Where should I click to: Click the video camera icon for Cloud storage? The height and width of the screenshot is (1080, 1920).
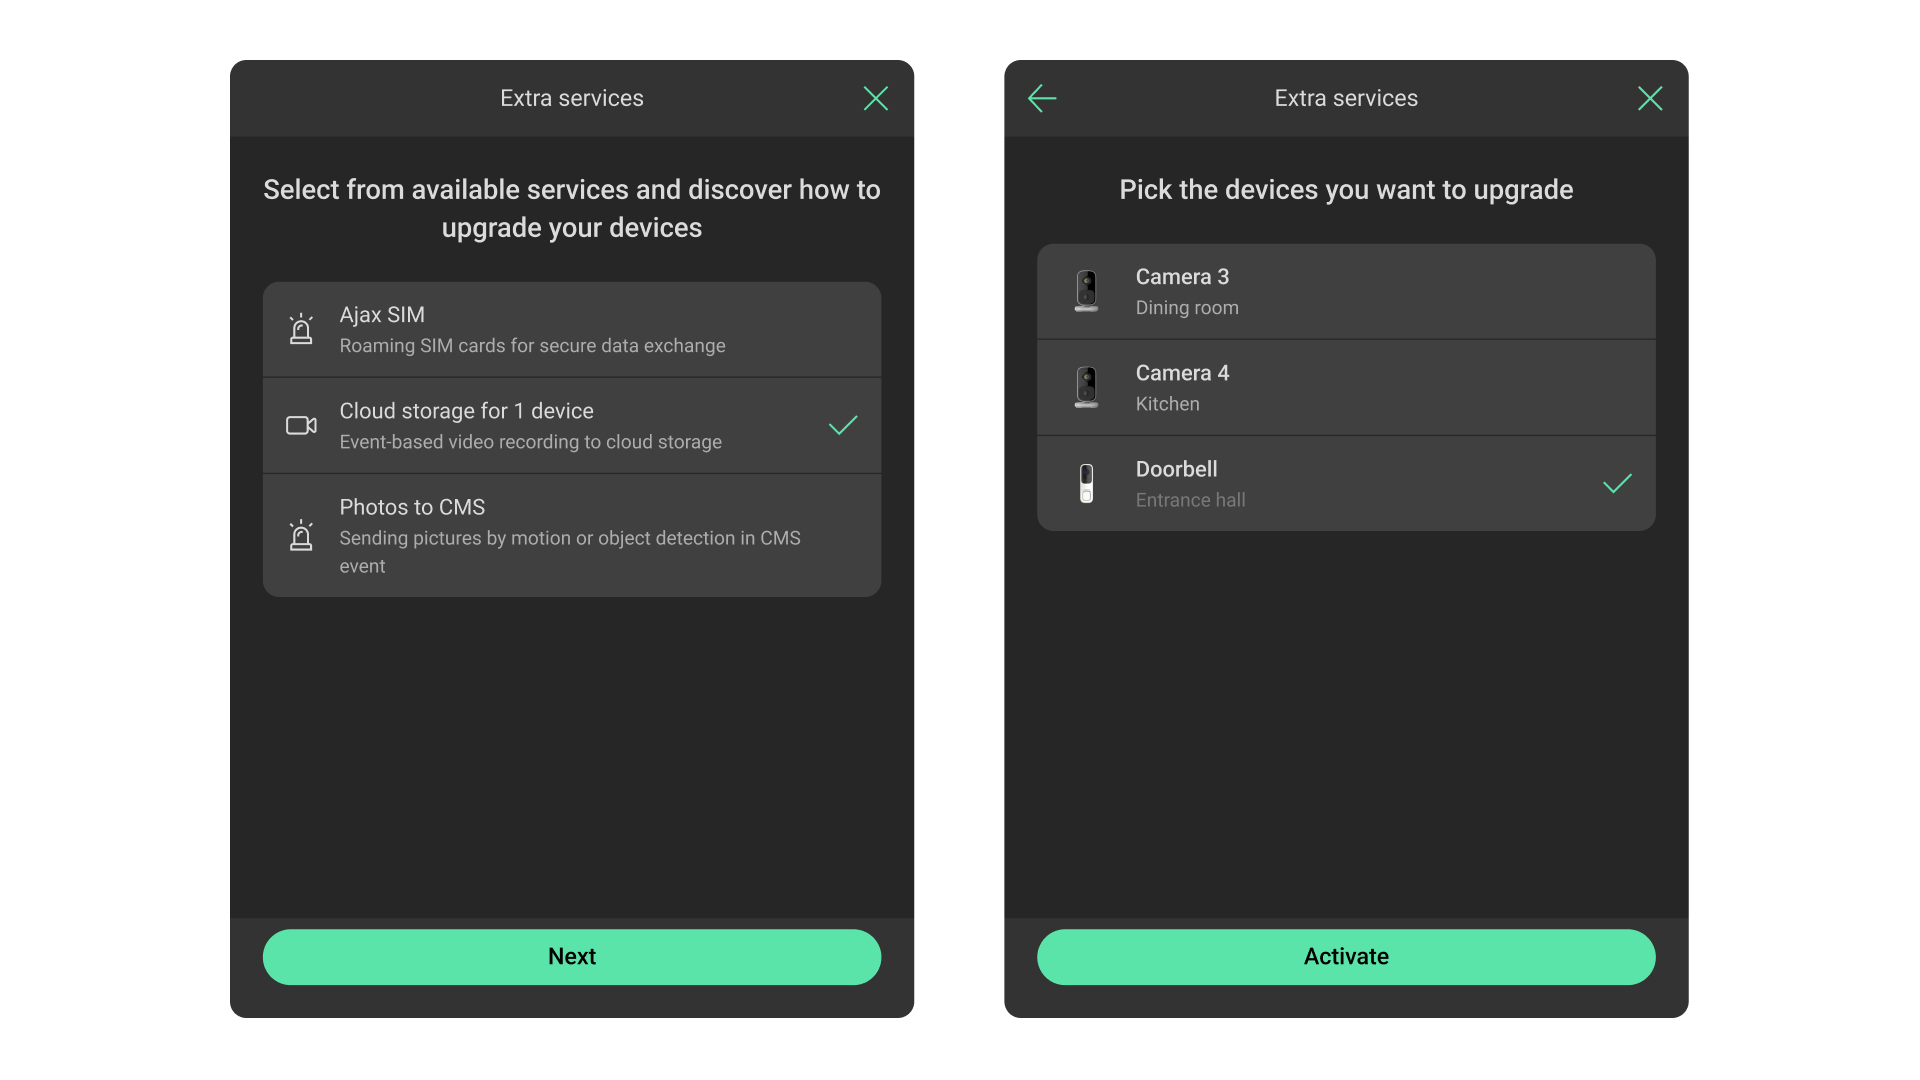[301, 425]
